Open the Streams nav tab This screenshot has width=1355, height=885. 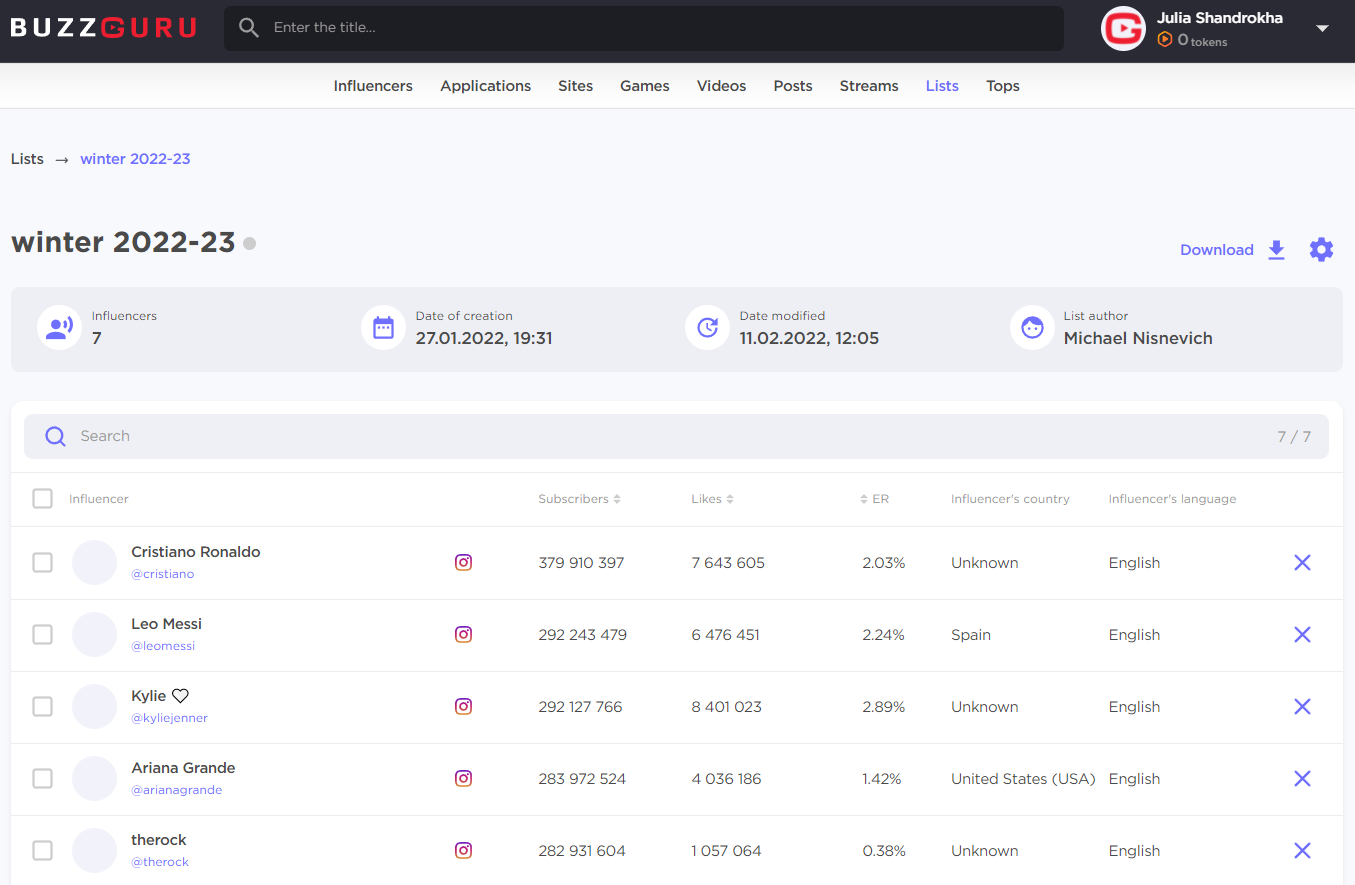[869, 86]
